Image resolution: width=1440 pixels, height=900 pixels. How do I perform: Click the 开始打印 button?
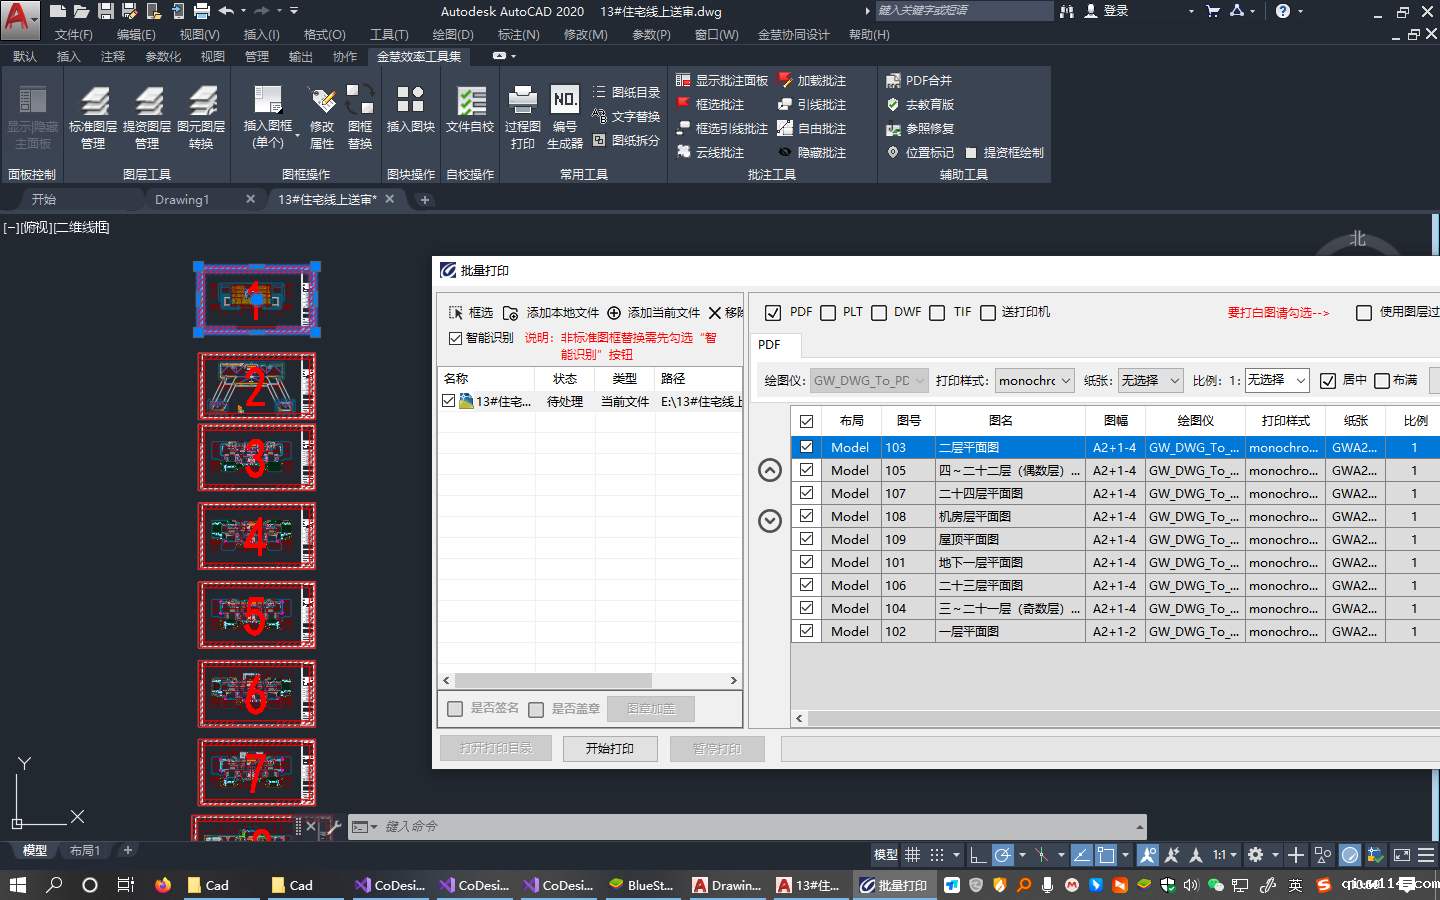[x=609, y=749]
